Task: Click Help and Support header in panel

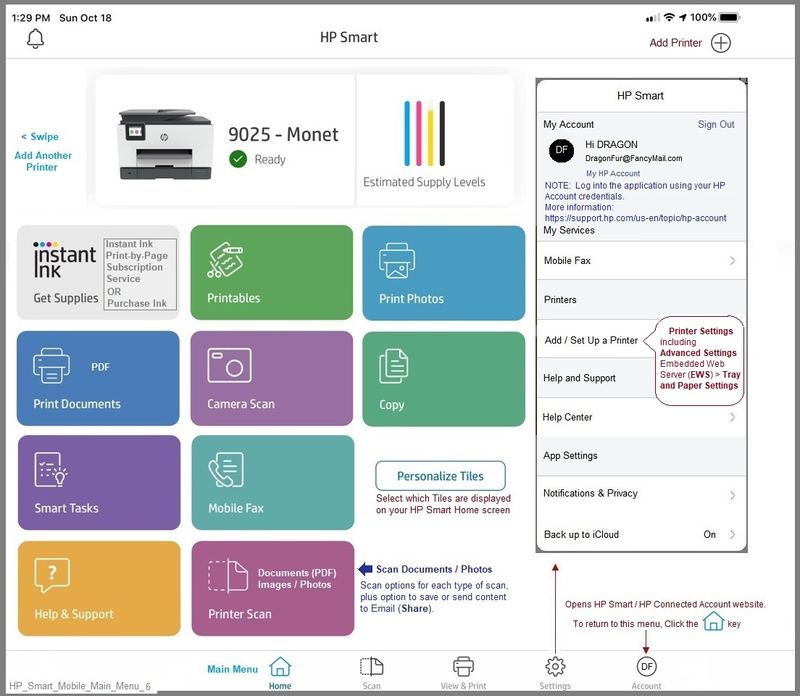Action: coord(579,378)
